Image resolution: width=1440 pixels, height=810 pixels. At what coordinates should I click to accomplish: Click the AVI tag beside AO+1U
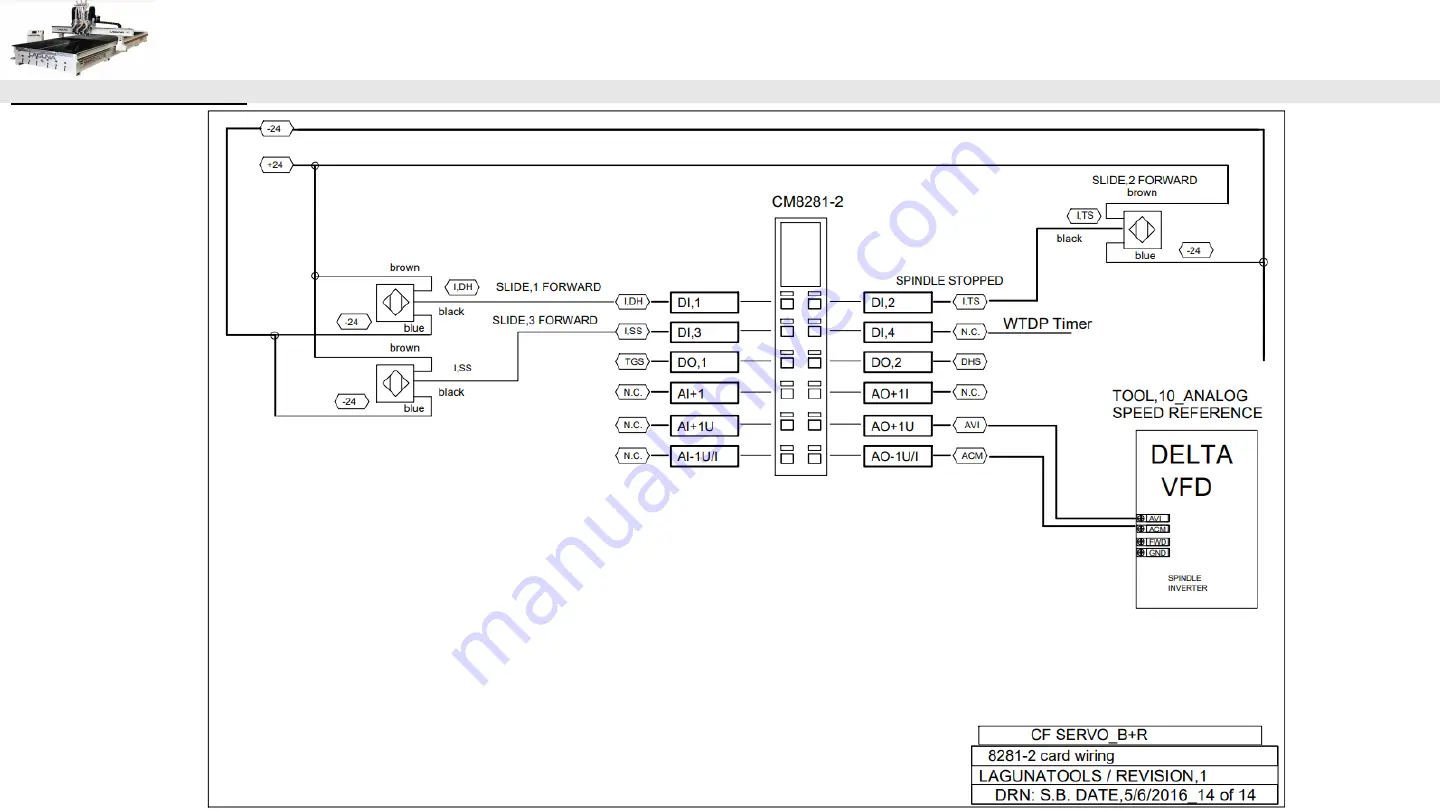pos(970,425)
